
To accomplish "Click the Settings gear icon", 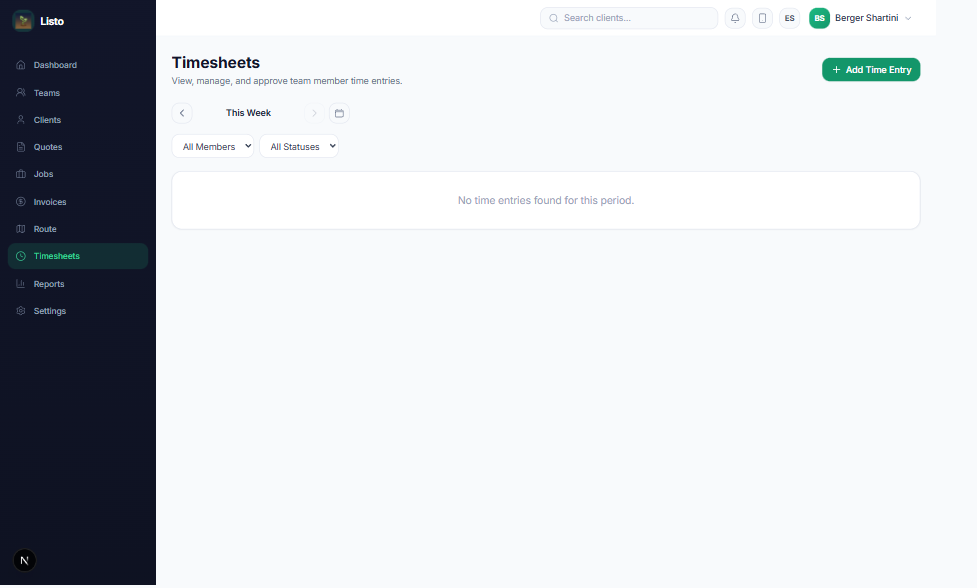I will [x=21, y=311].
